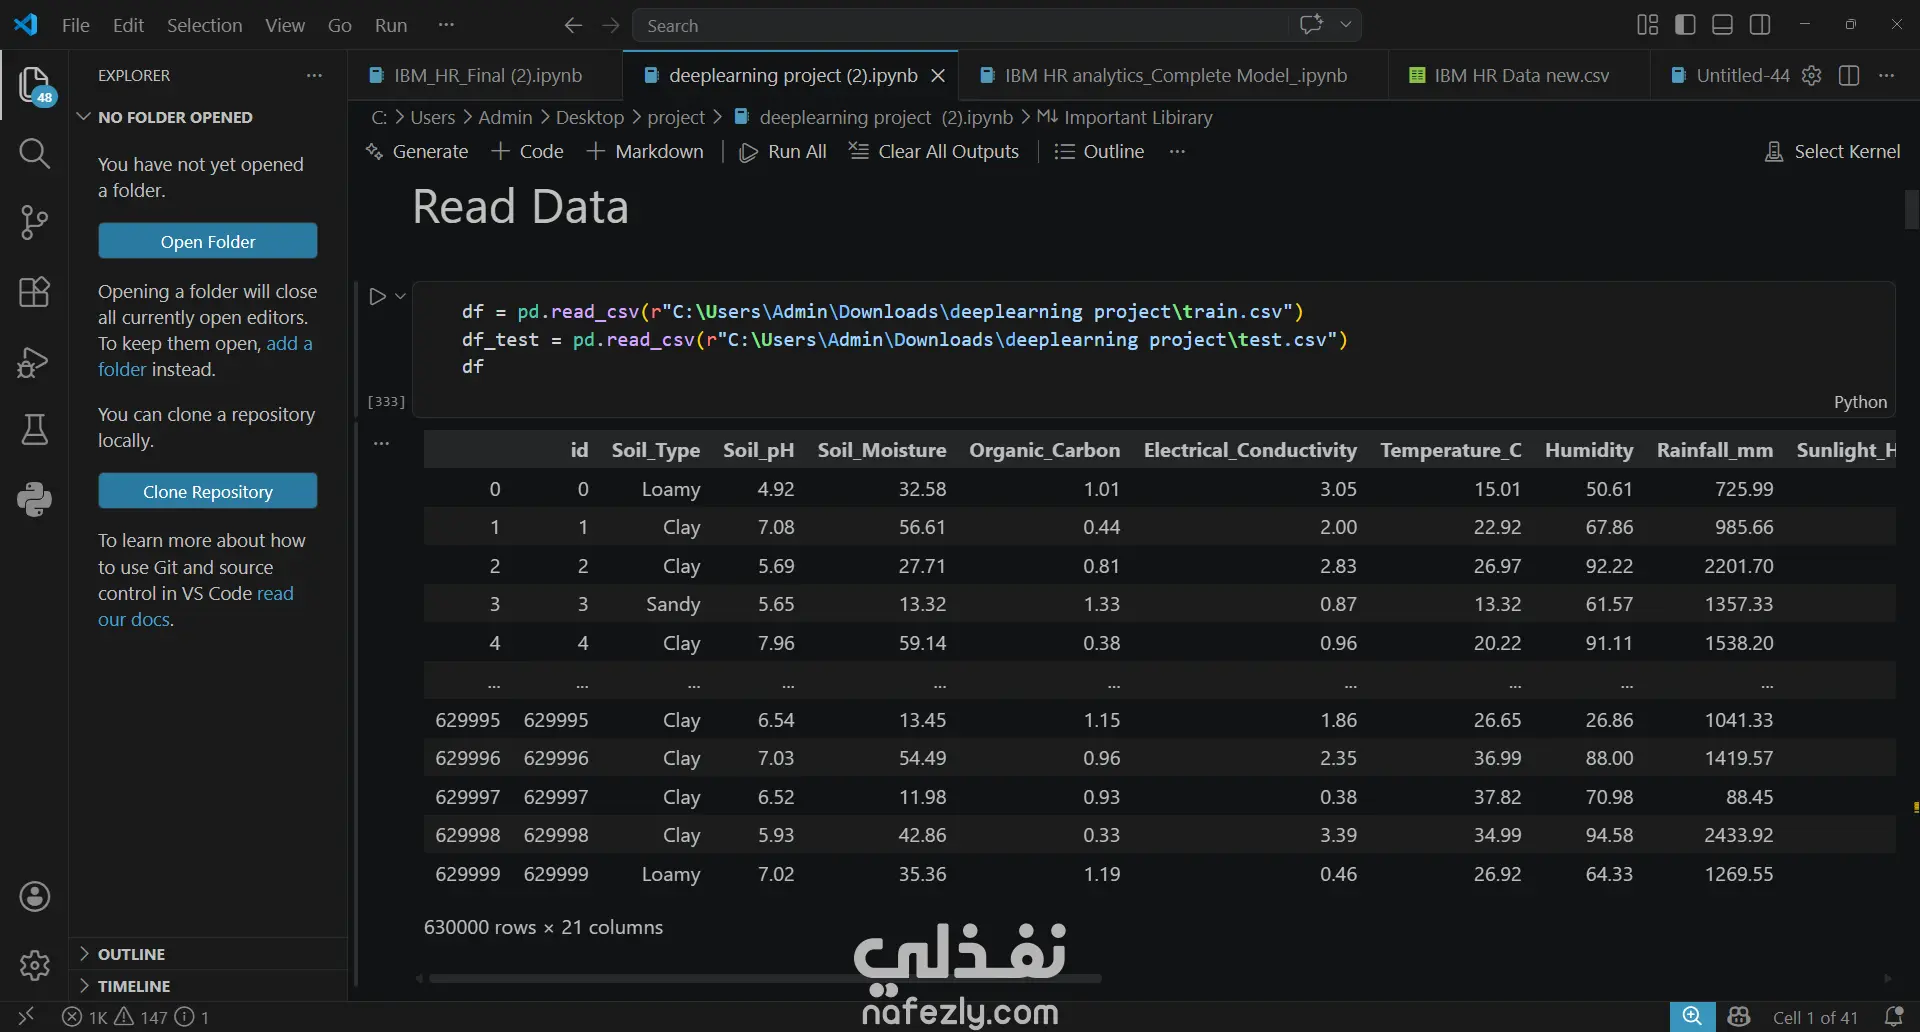Click the Open Folder button
The image size is (1920, 1032).
pyautogui.click(x=208, y=241)
